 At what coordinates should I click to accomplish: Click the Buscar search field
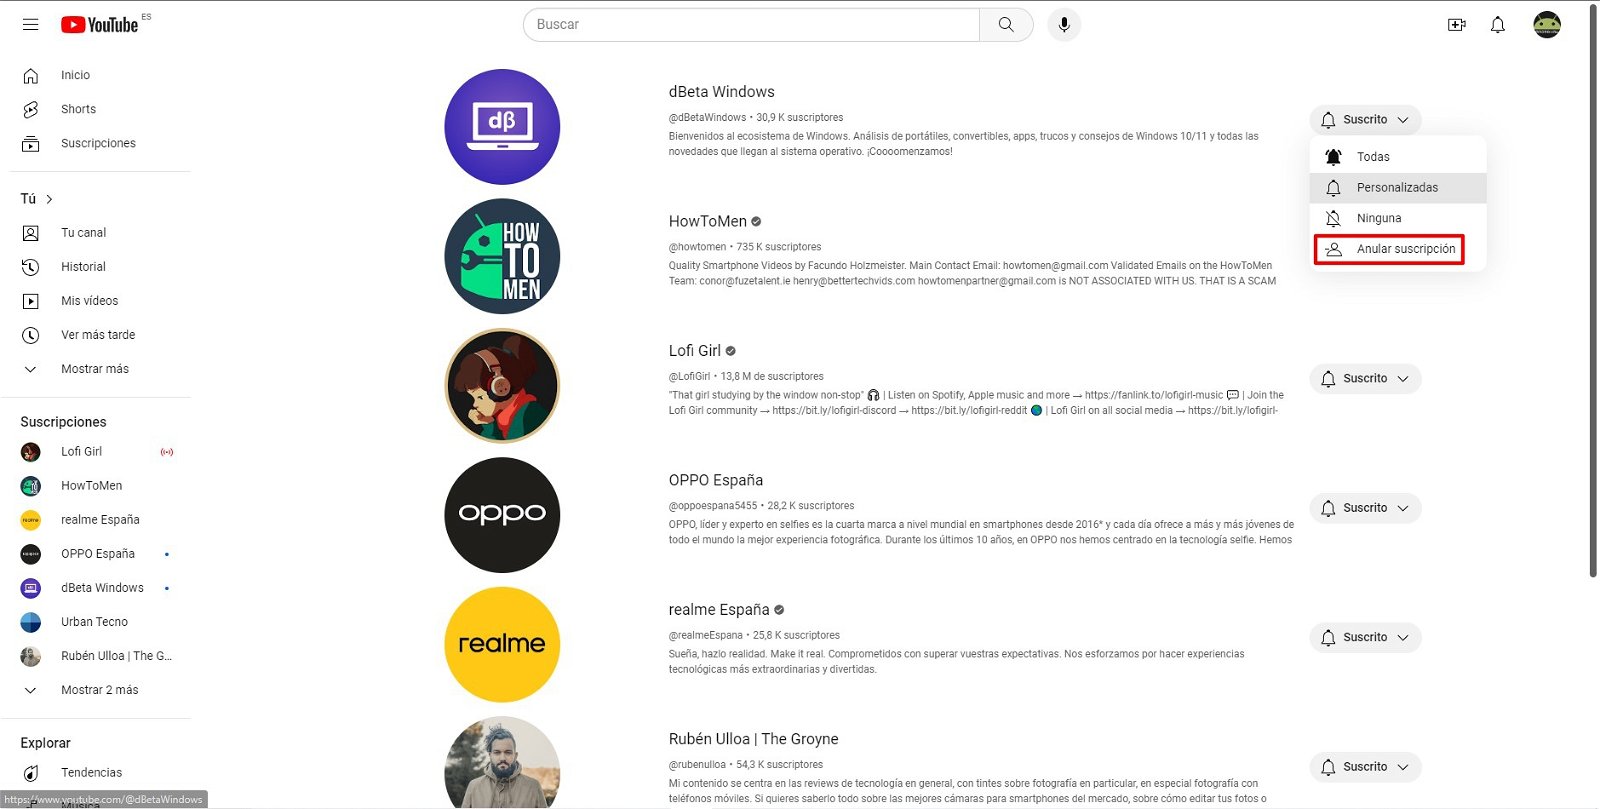pos(751,24)
